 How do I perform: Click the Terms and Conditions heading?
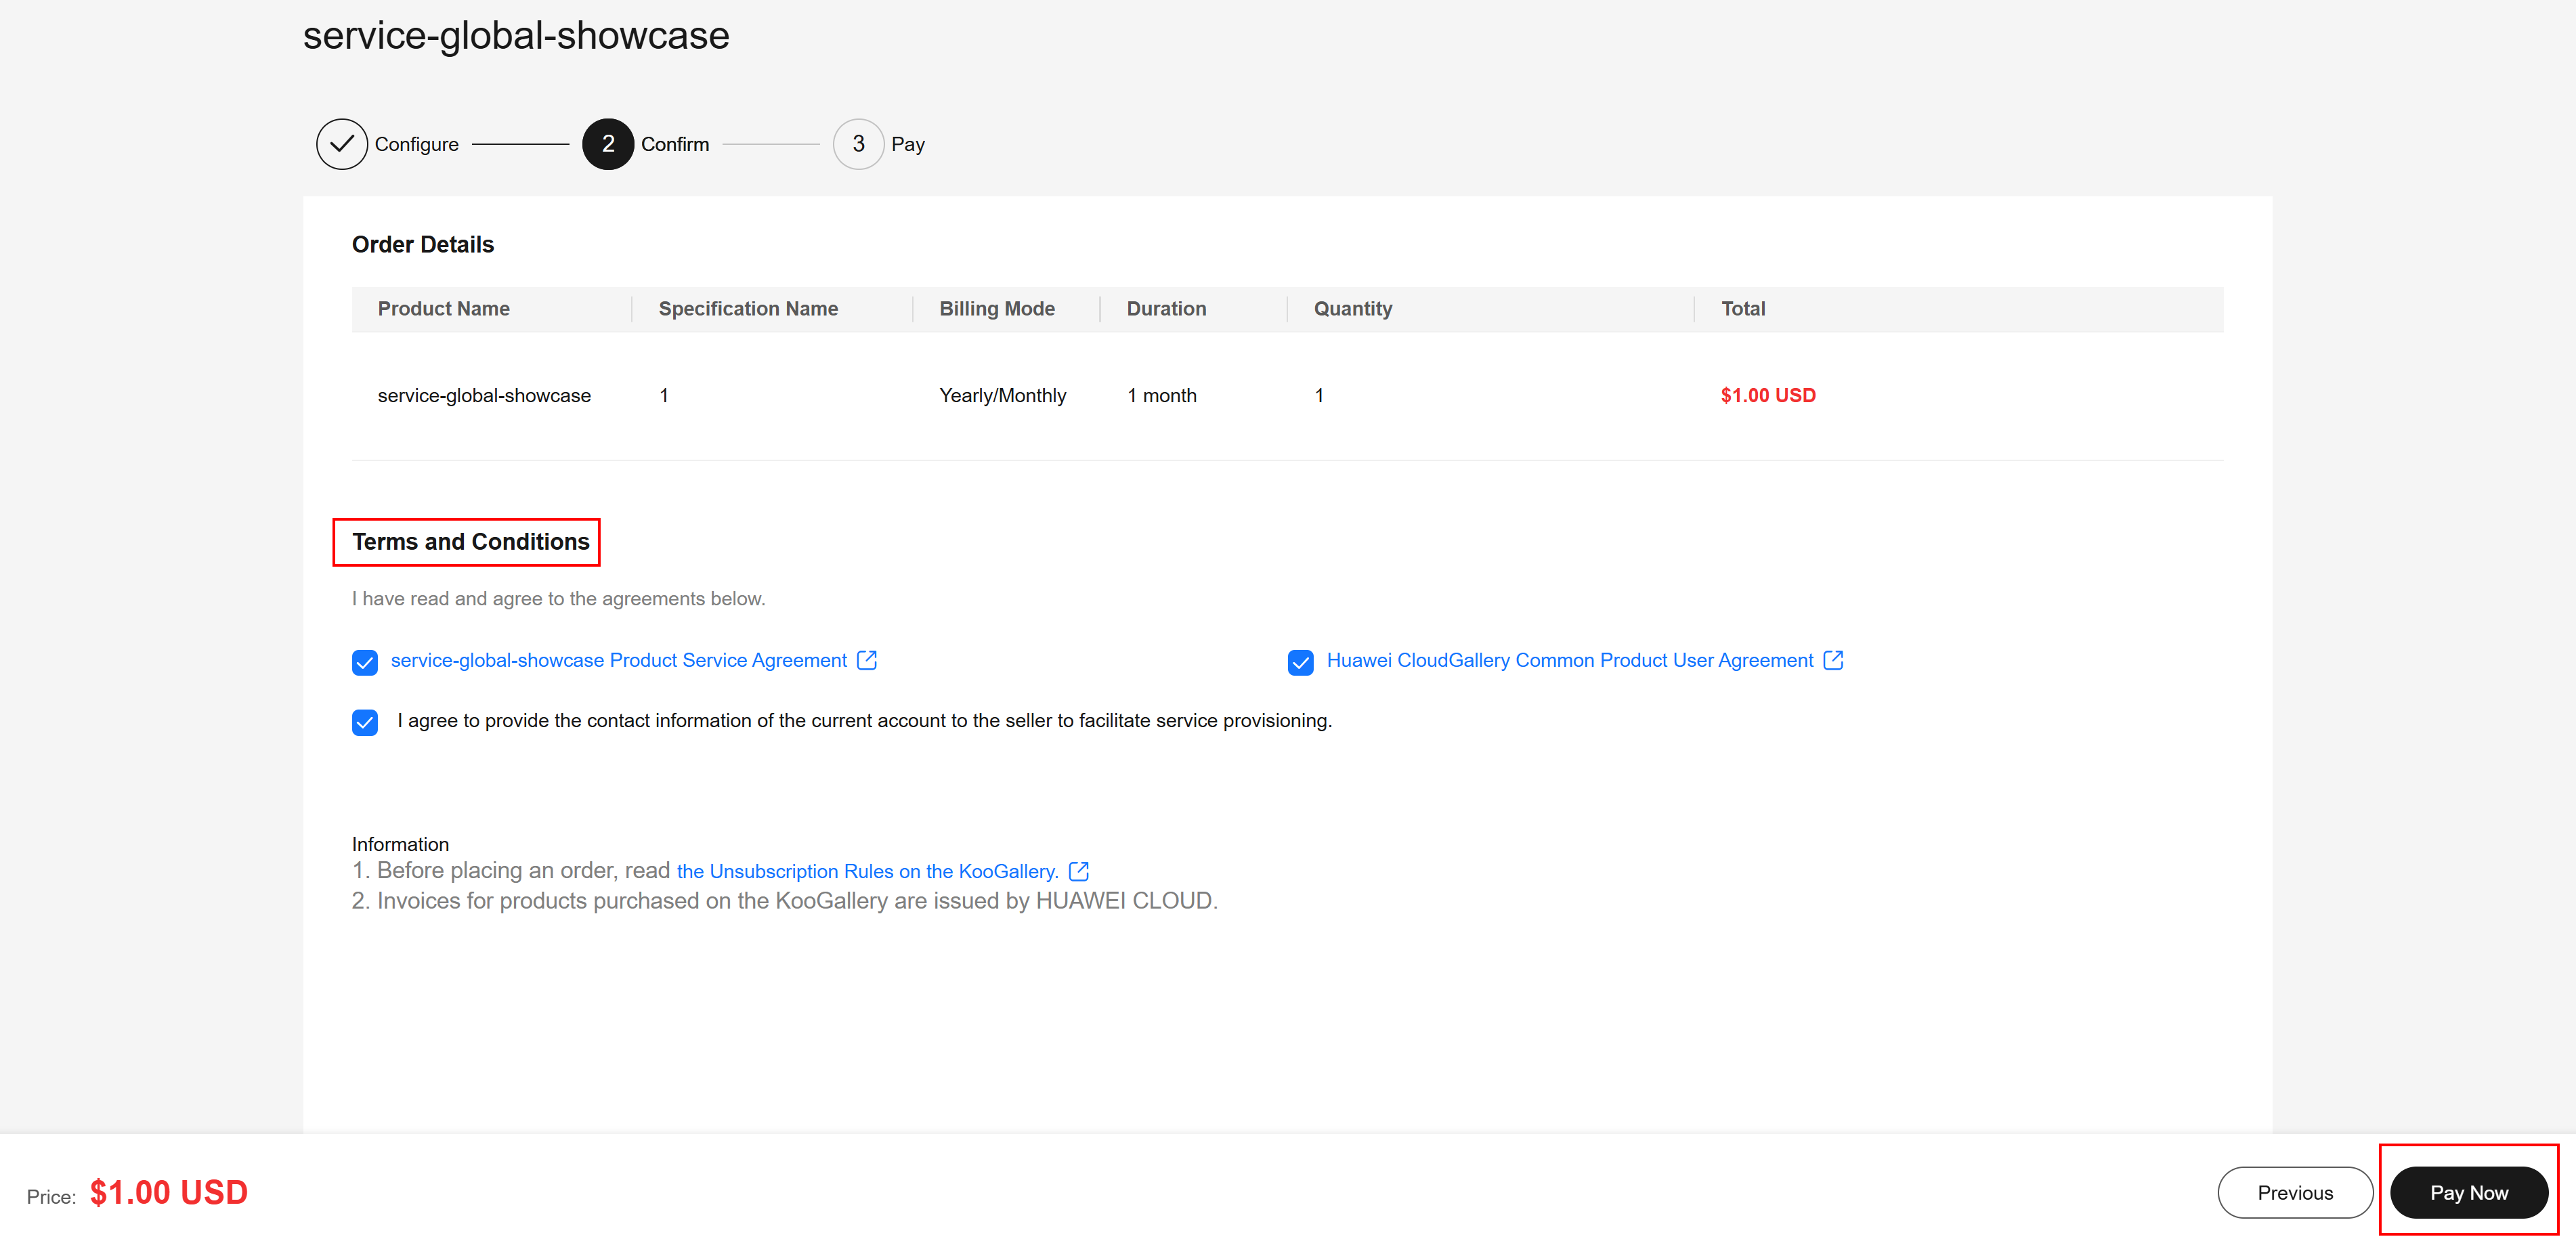471,541
